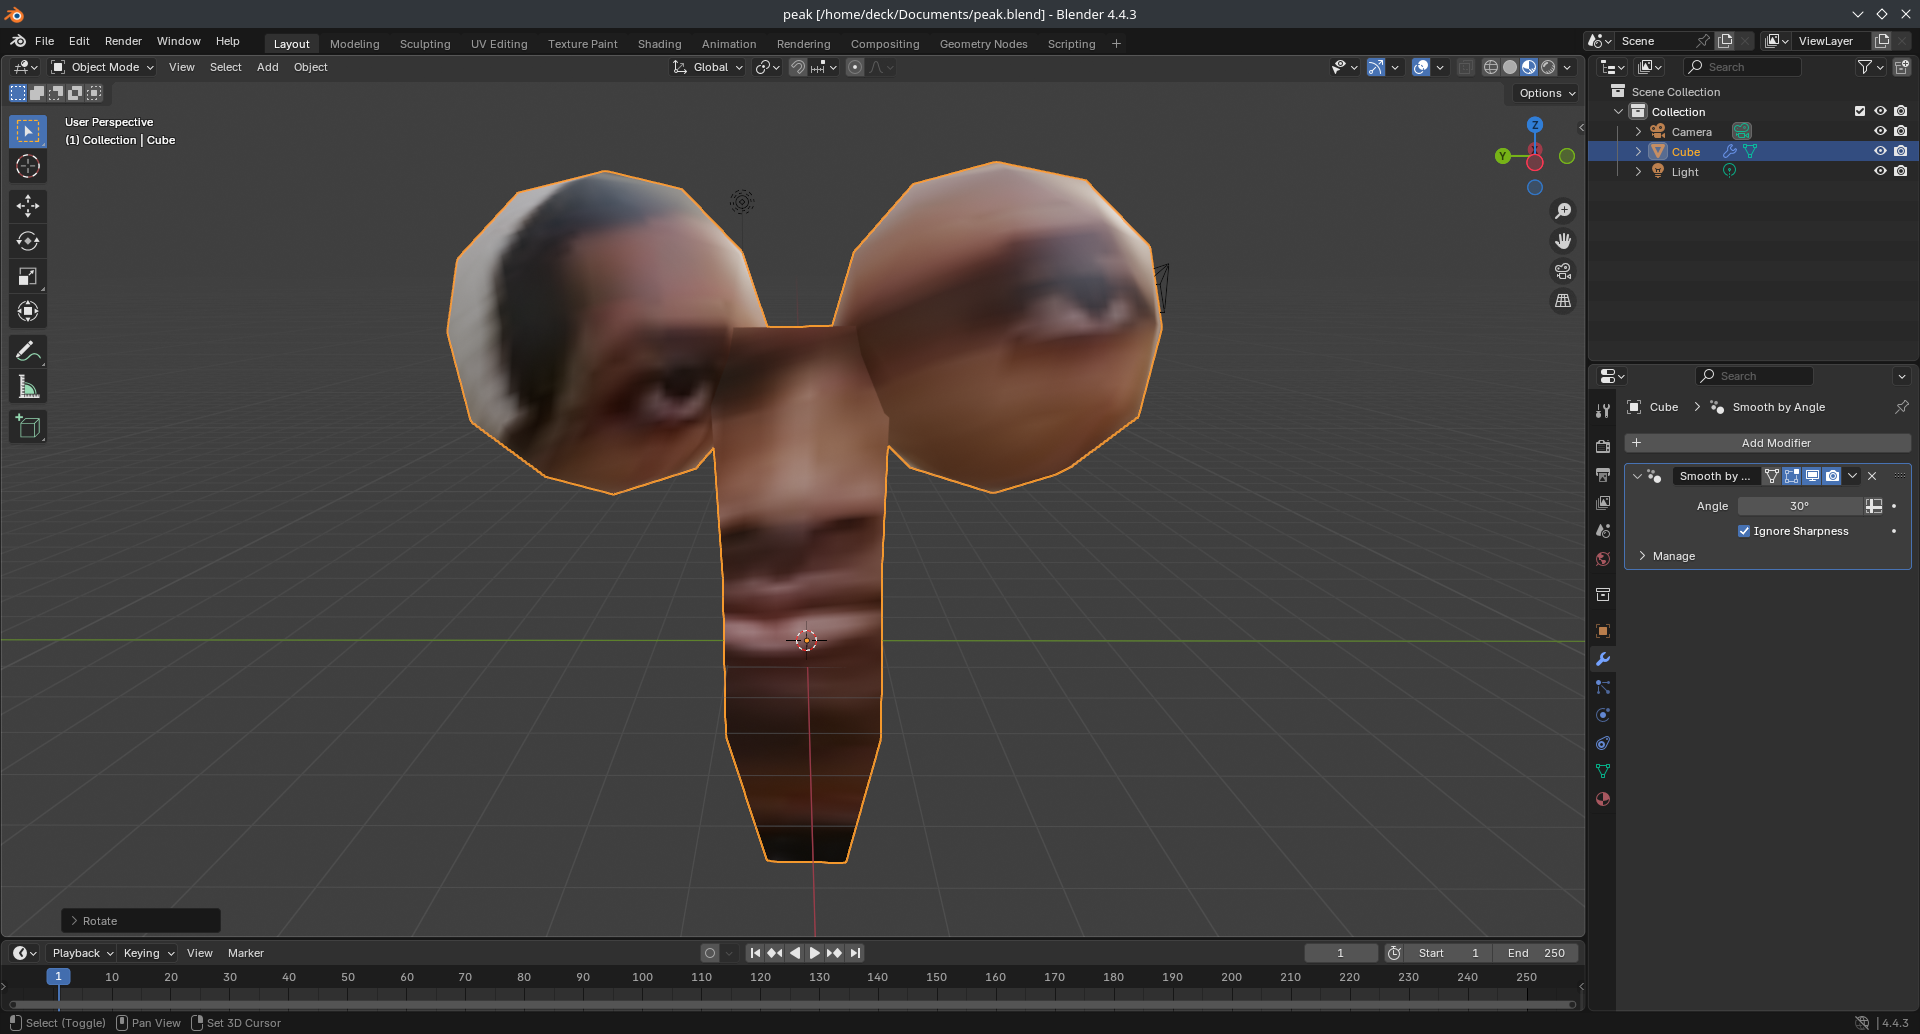
Task: Expand the Camera tree item
Action: (1638, 131)
